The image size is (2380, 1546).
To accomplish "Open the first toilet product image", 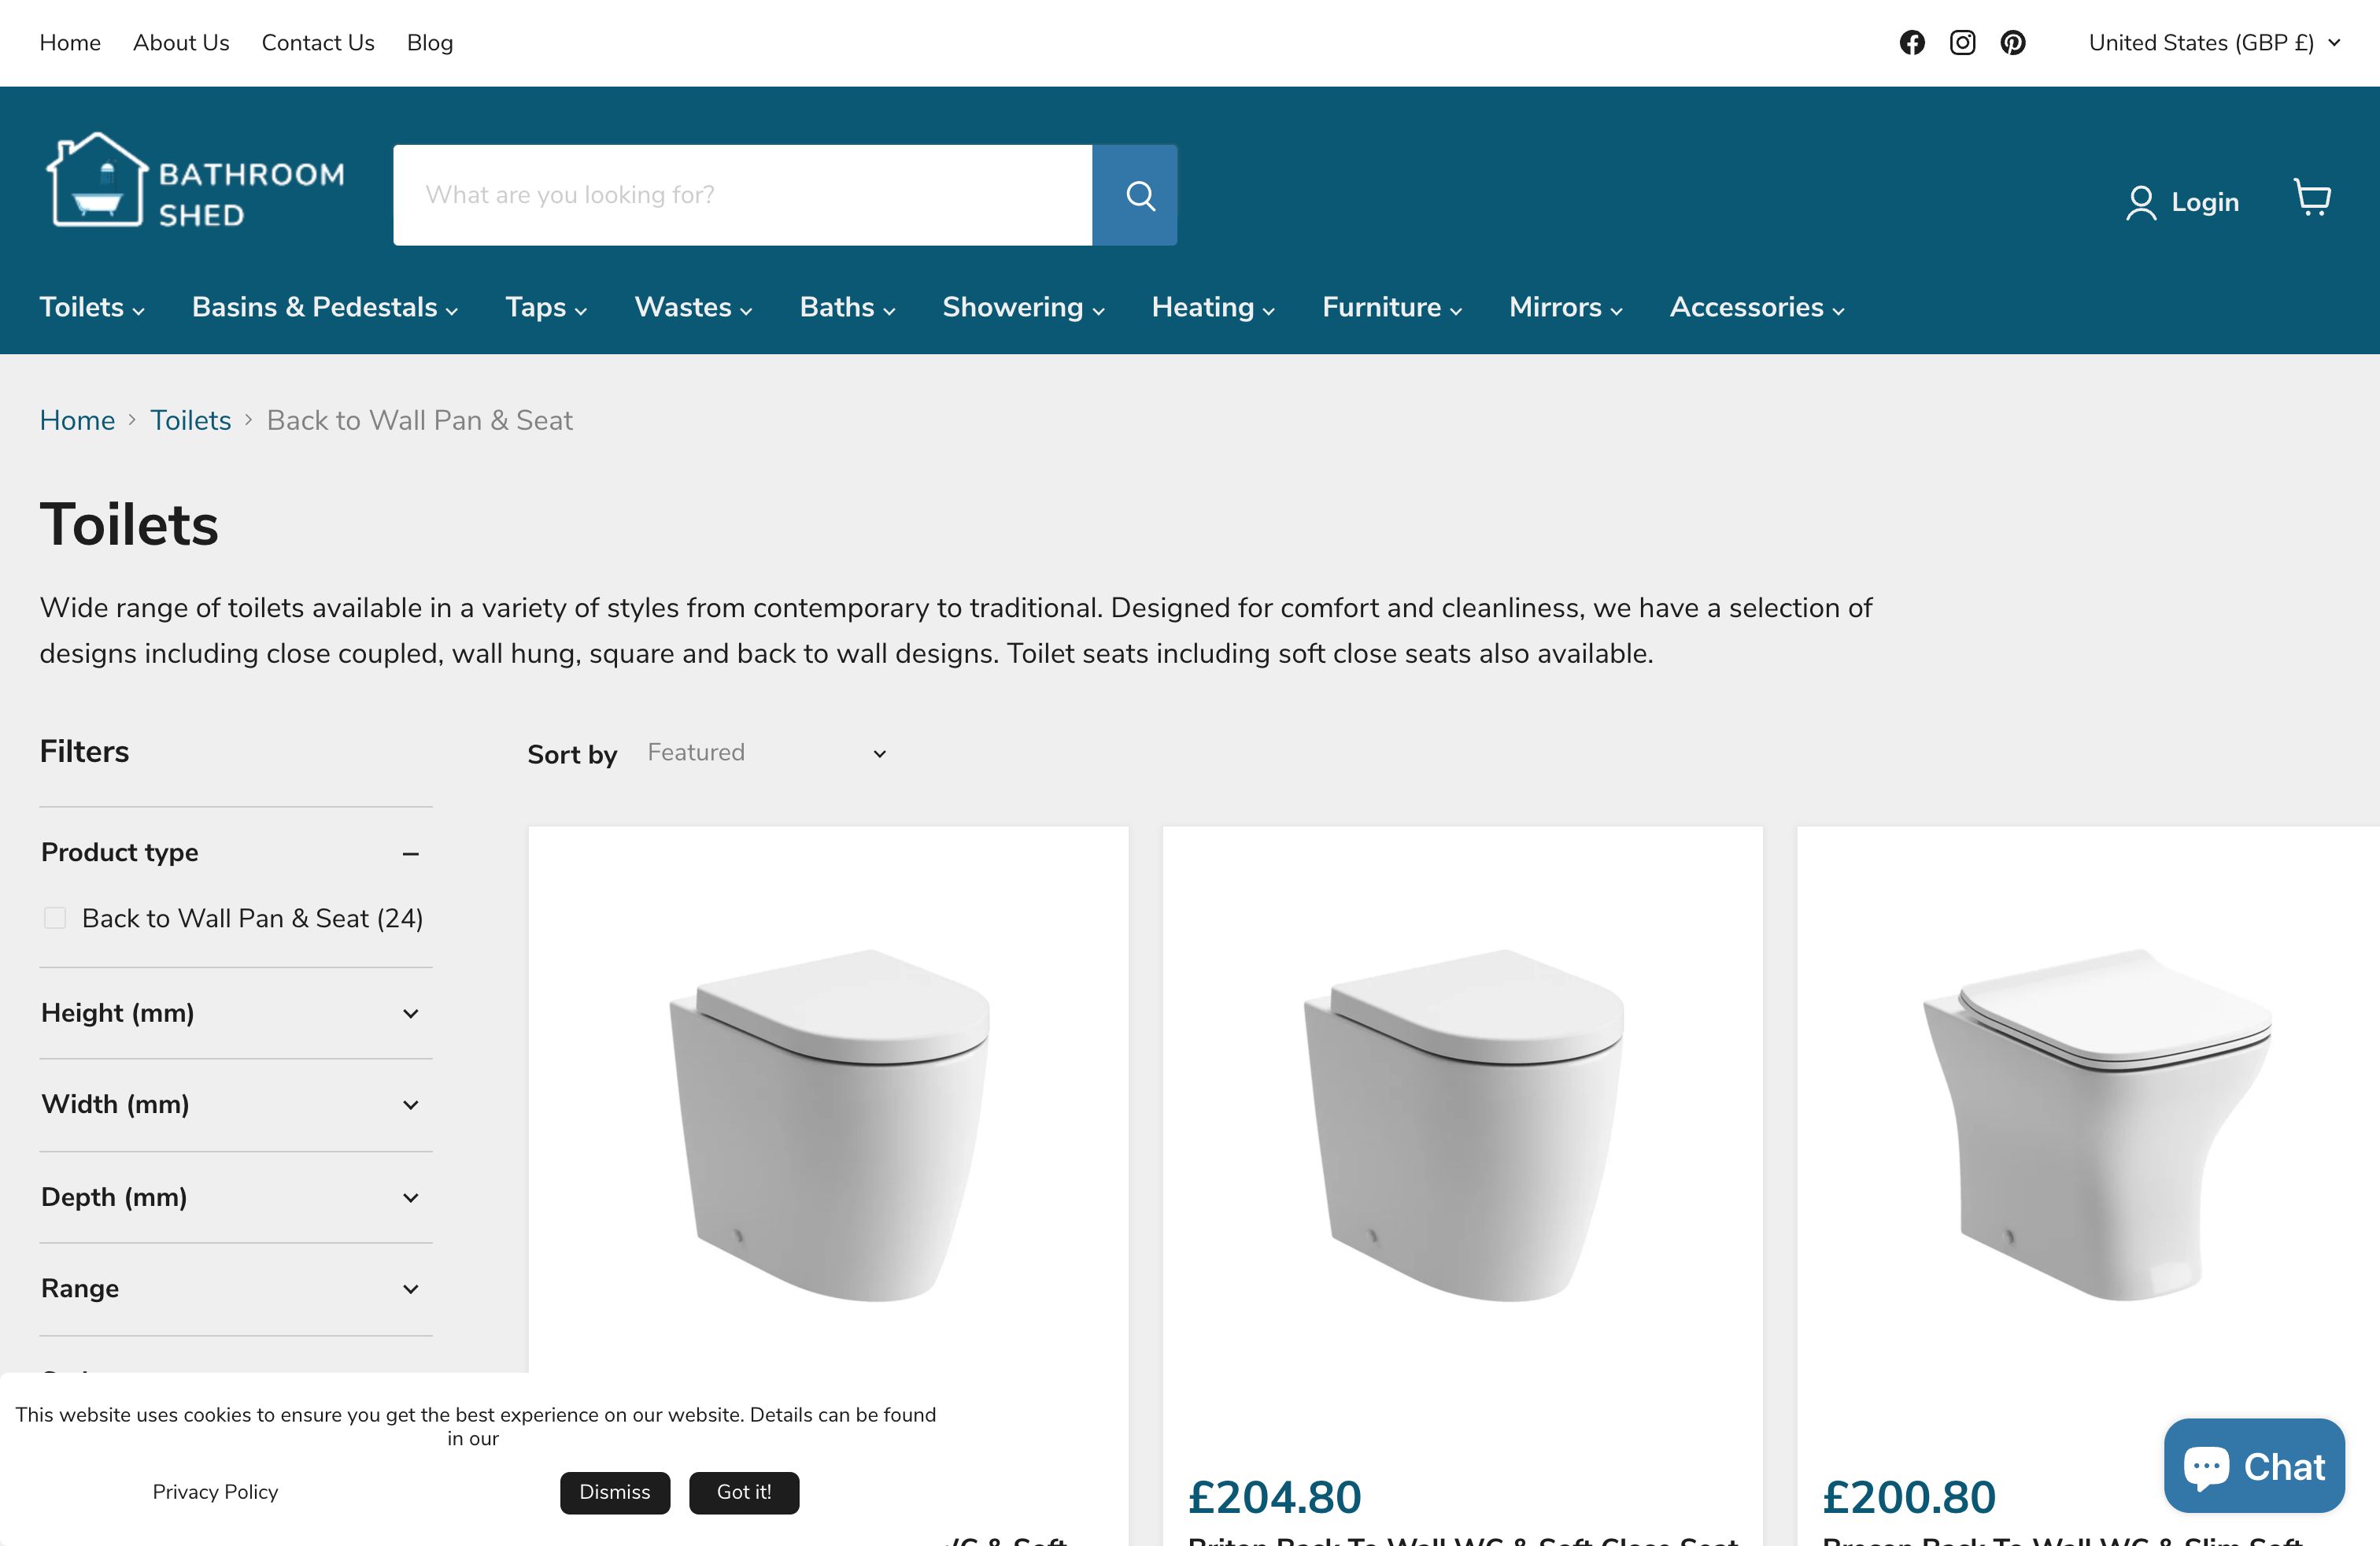I will (828, 1124).
